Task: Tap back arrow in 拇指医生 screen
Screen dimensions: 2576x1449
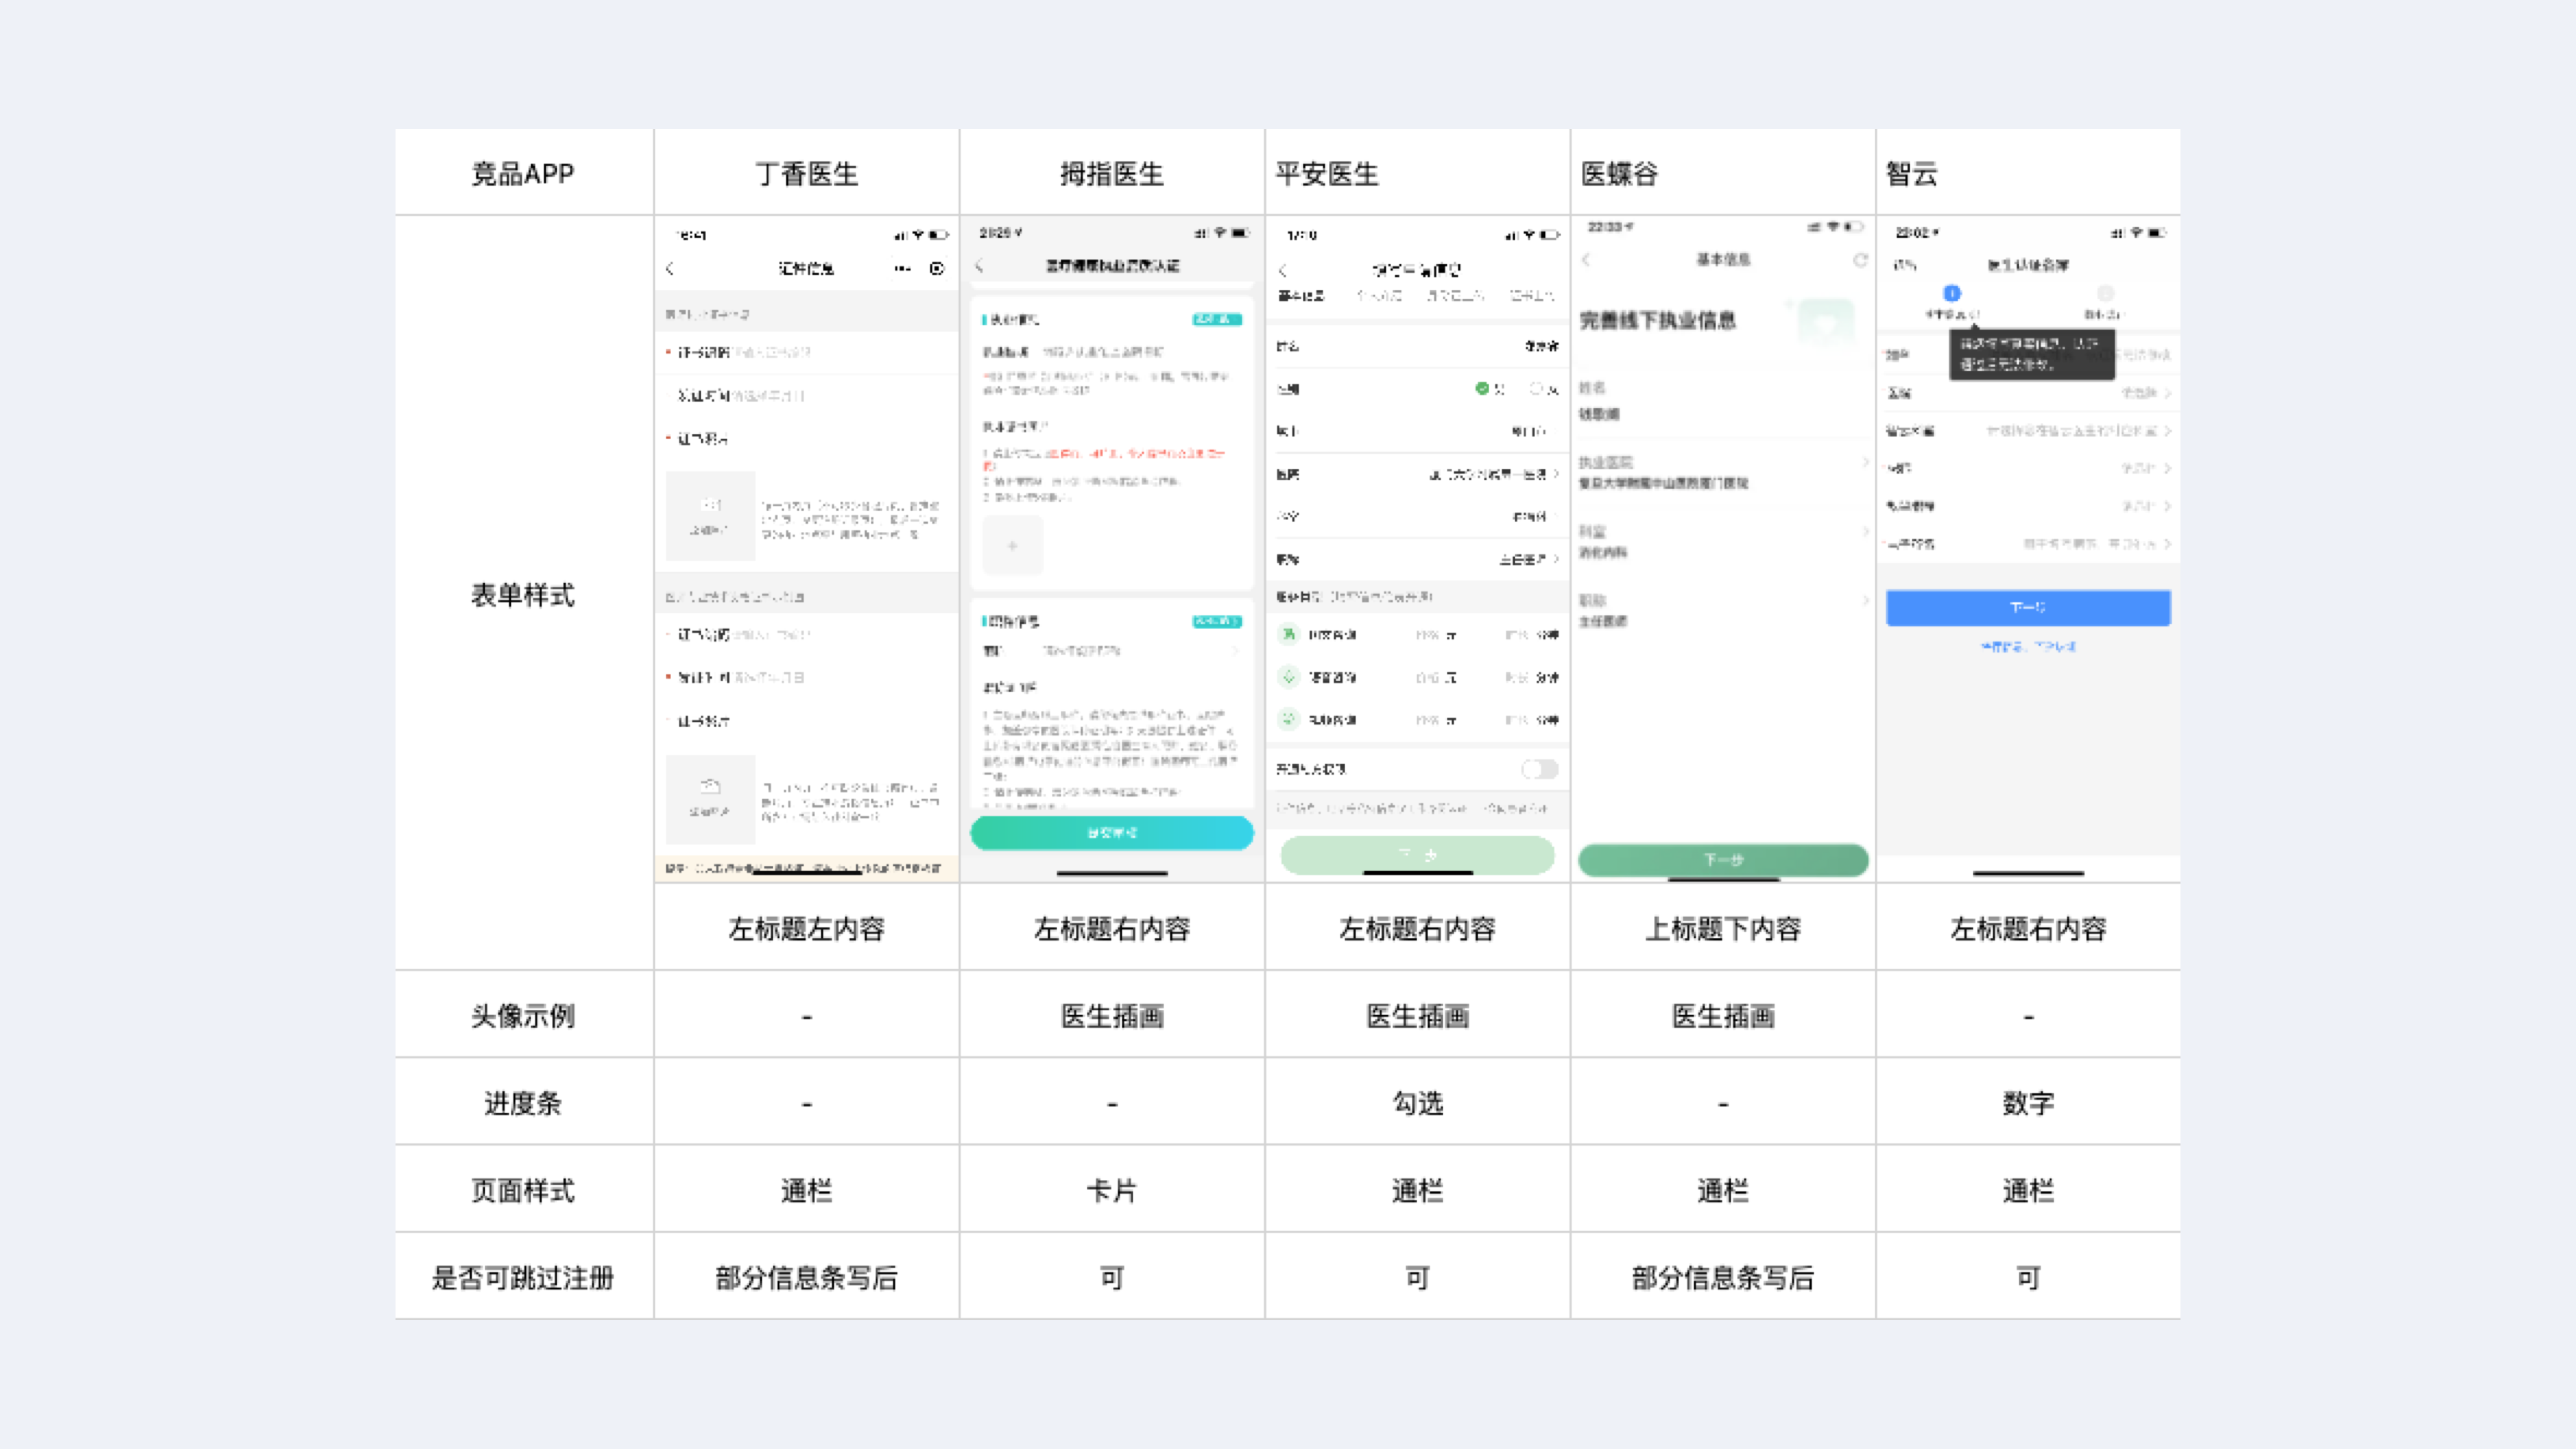Action: pos(980,265)
